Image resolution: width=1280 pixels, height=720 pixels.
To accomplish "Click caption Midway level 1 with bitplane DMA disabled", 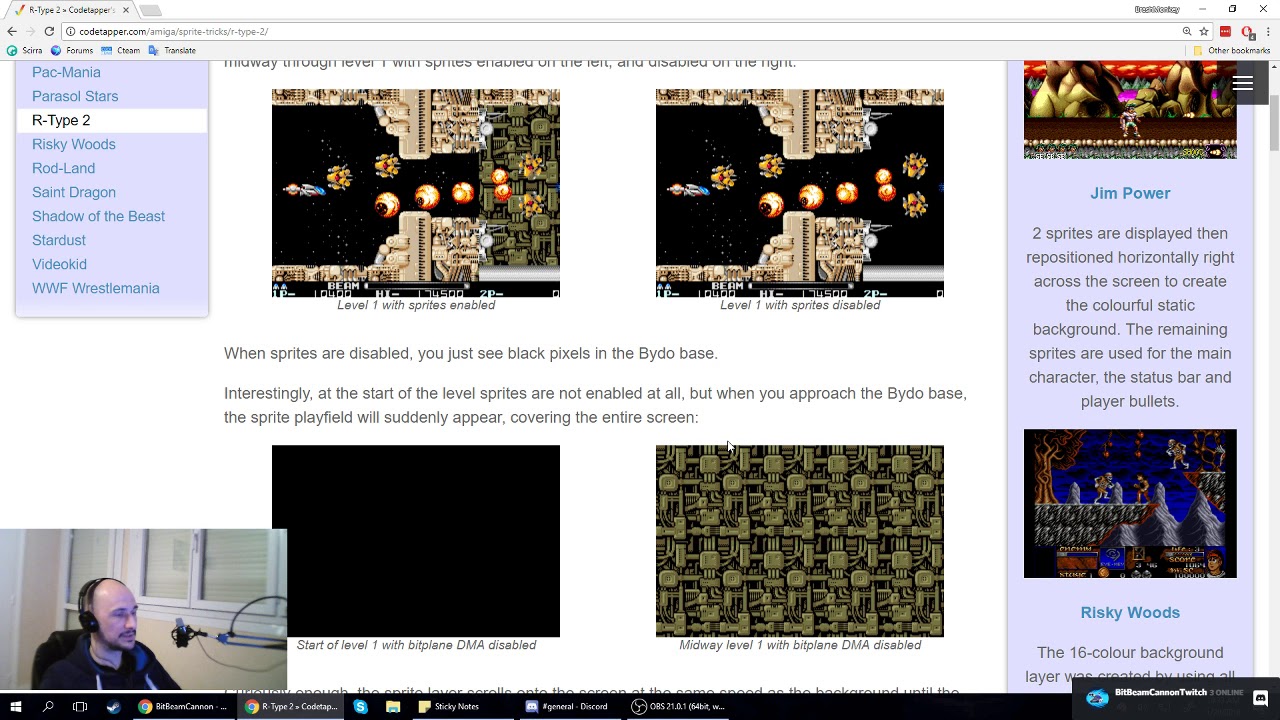I will coord(800,645).
